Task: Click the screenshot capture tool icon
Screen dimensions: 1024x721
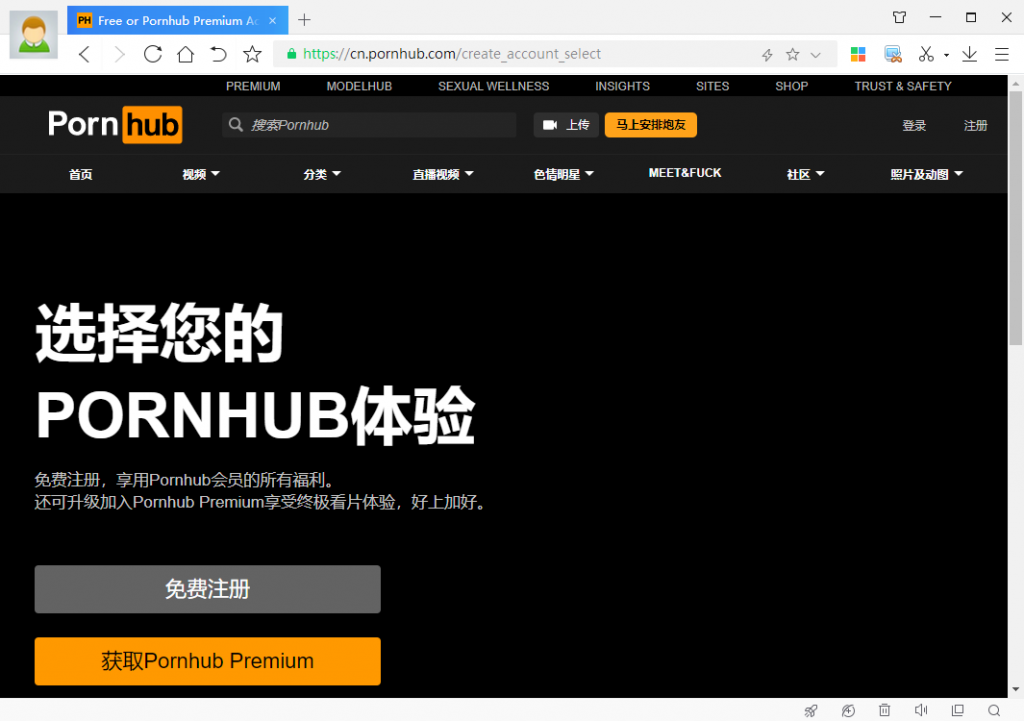Action: (x=893, y=54)
